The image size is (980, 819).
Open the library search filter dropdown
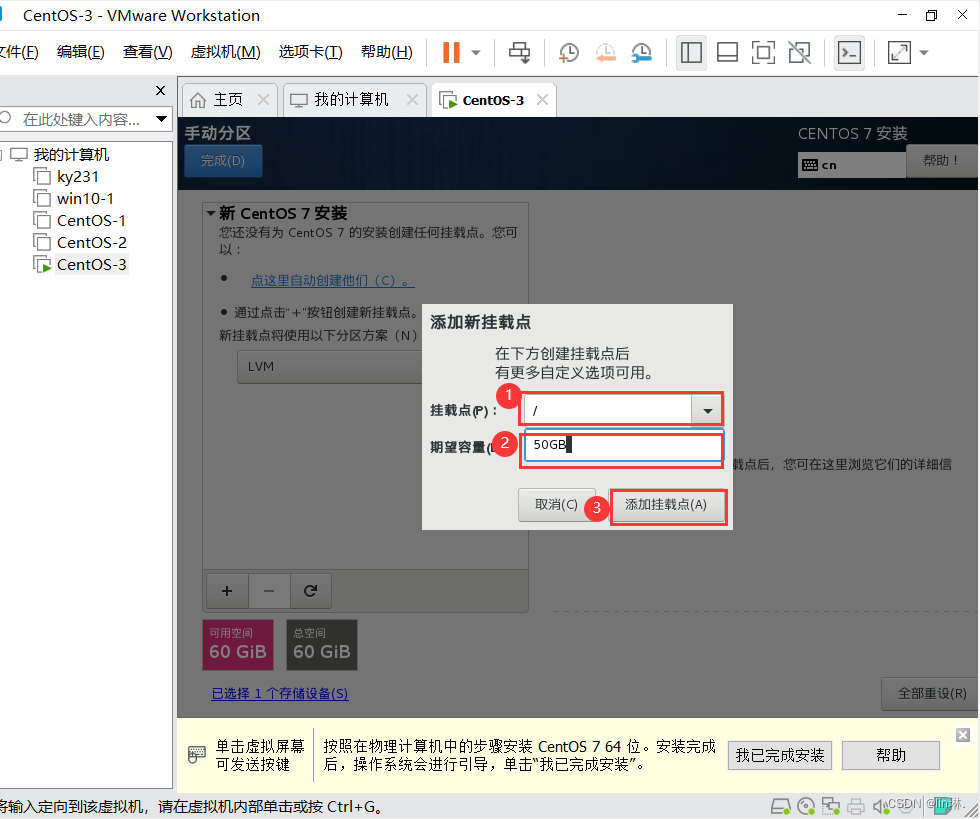(x=161, y=119)
